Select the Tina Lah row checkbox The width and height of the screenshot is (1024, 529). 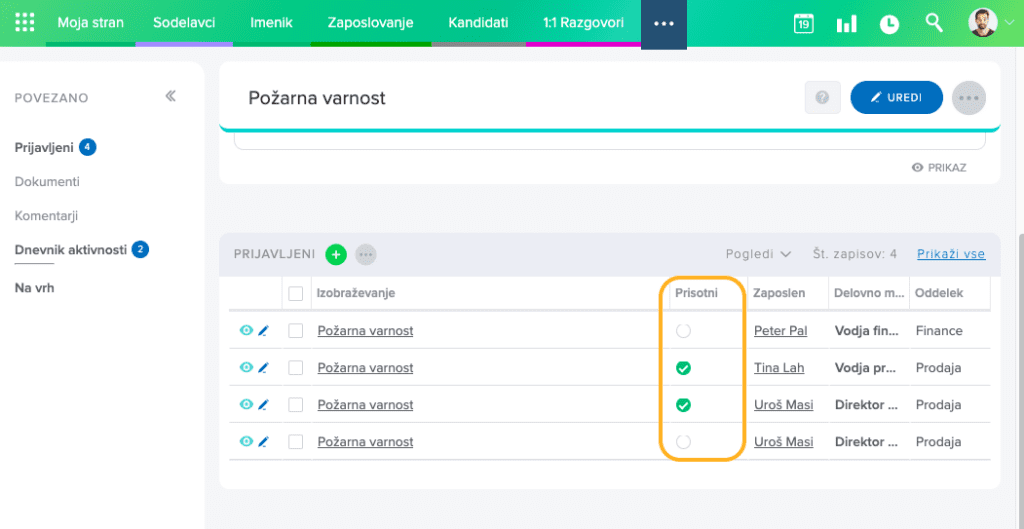pyautogui.click(x=296, y=368)
